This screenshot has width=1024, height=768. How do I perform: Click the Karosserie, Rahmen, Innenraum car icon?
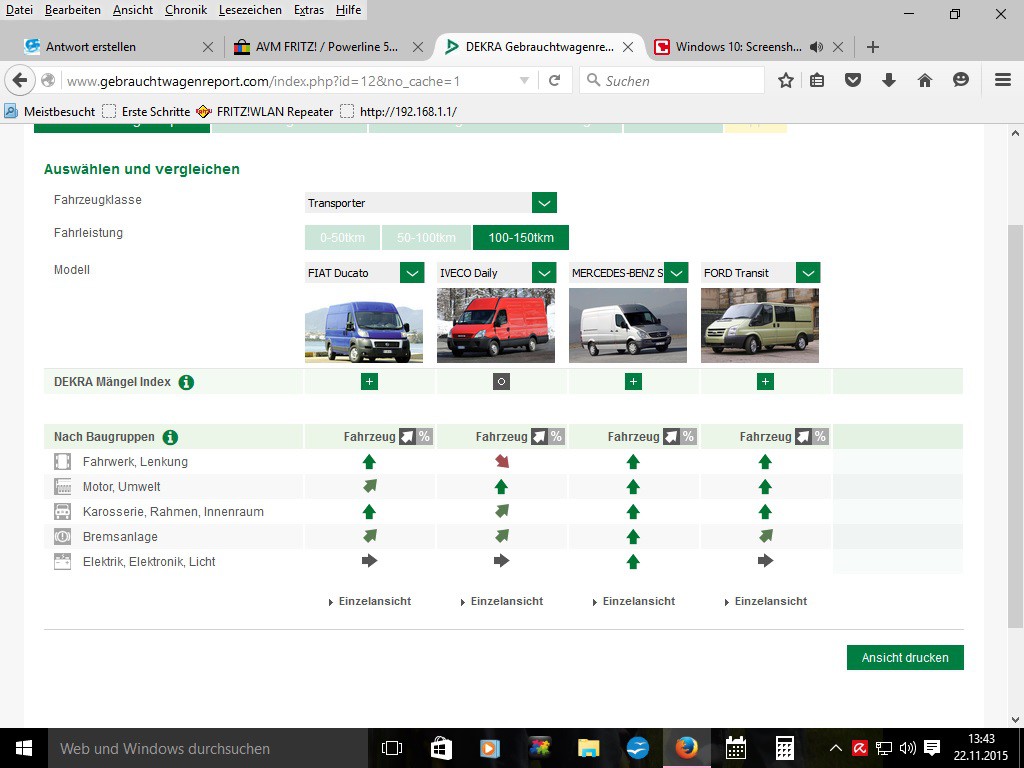pyautogui.click(x=62, y=511)
